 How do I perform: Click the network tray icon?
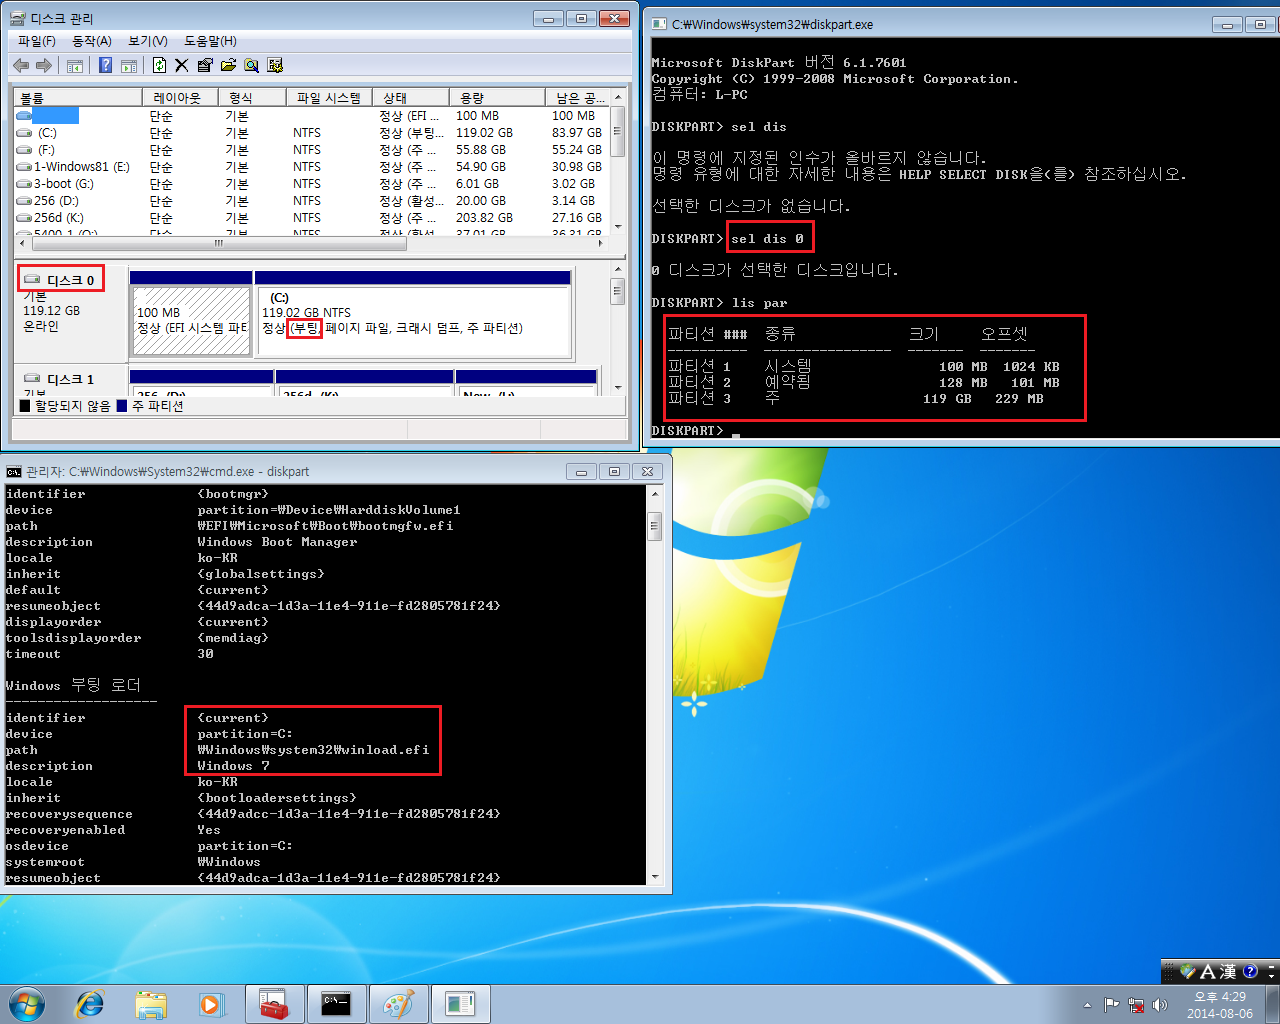coord(1136,1005)
